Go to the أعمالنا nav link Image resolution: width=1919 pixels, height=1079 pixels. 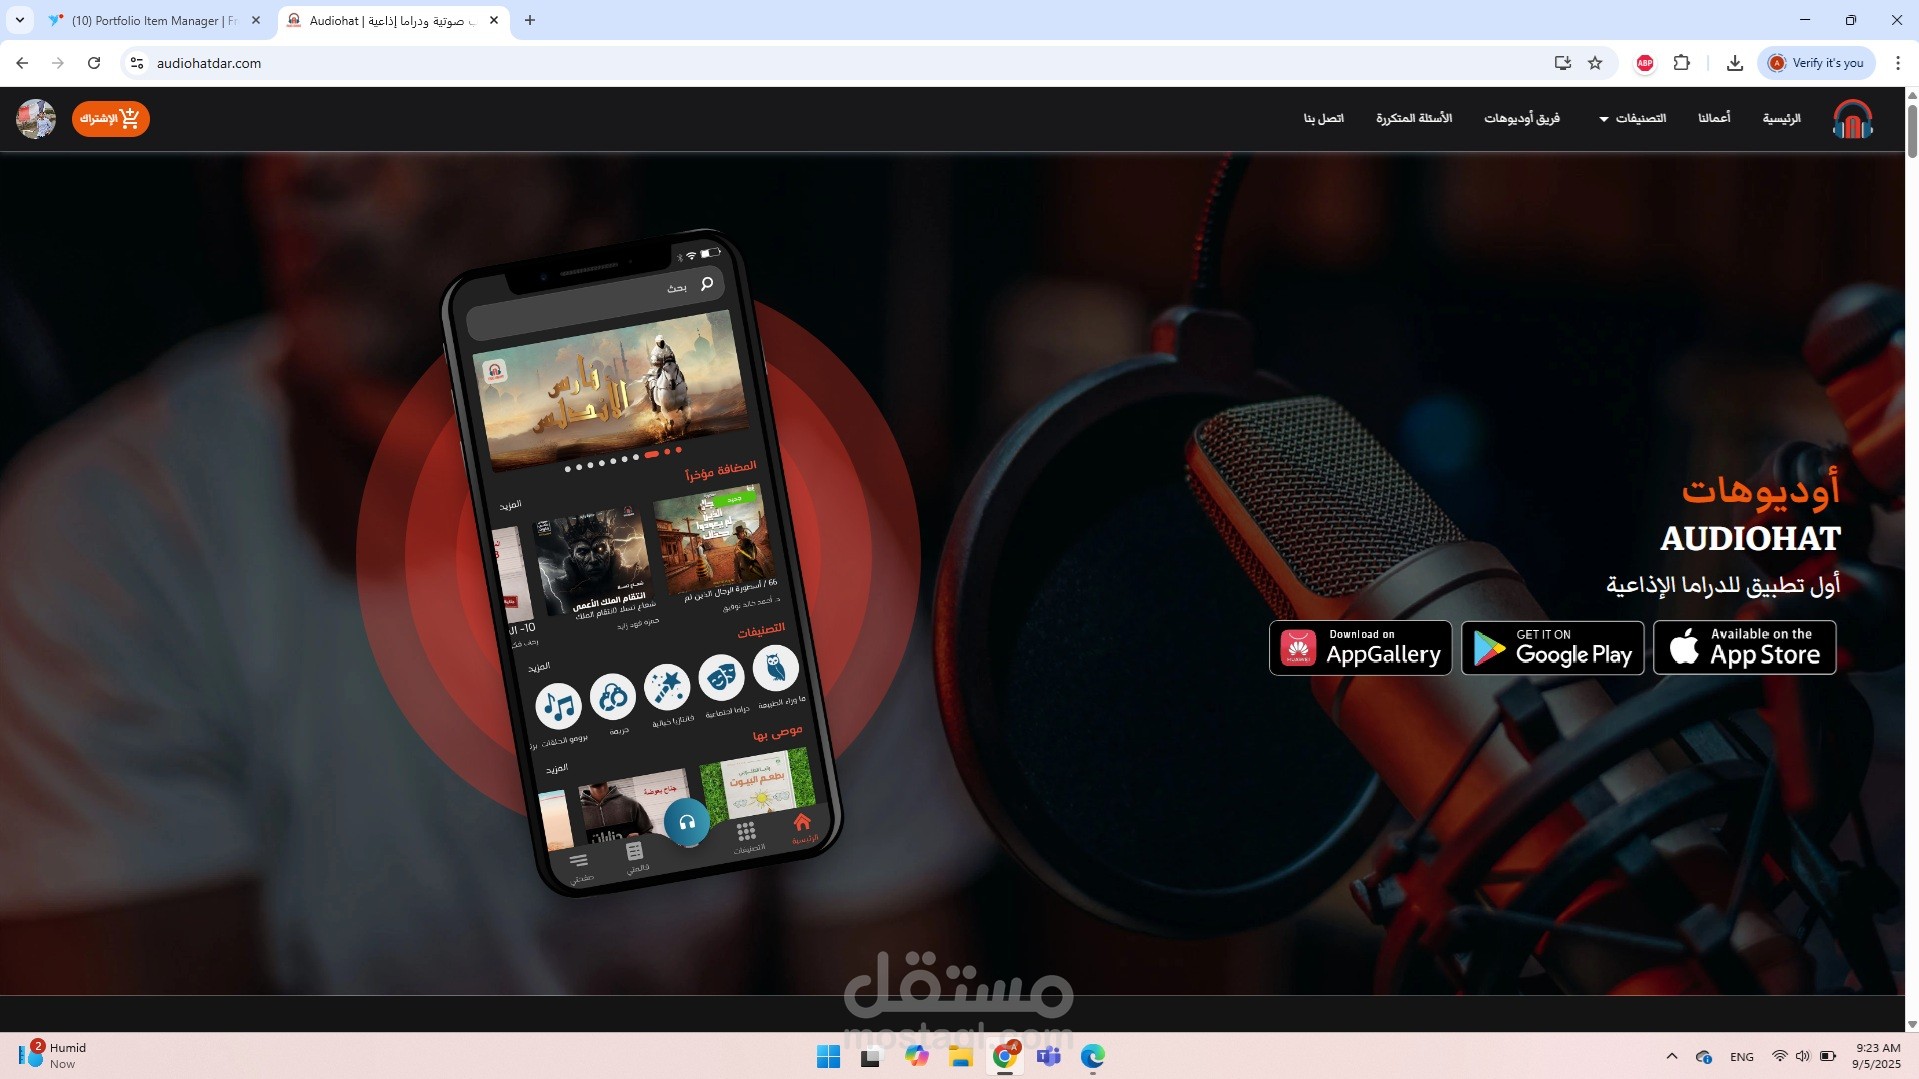click(1714, 118)
